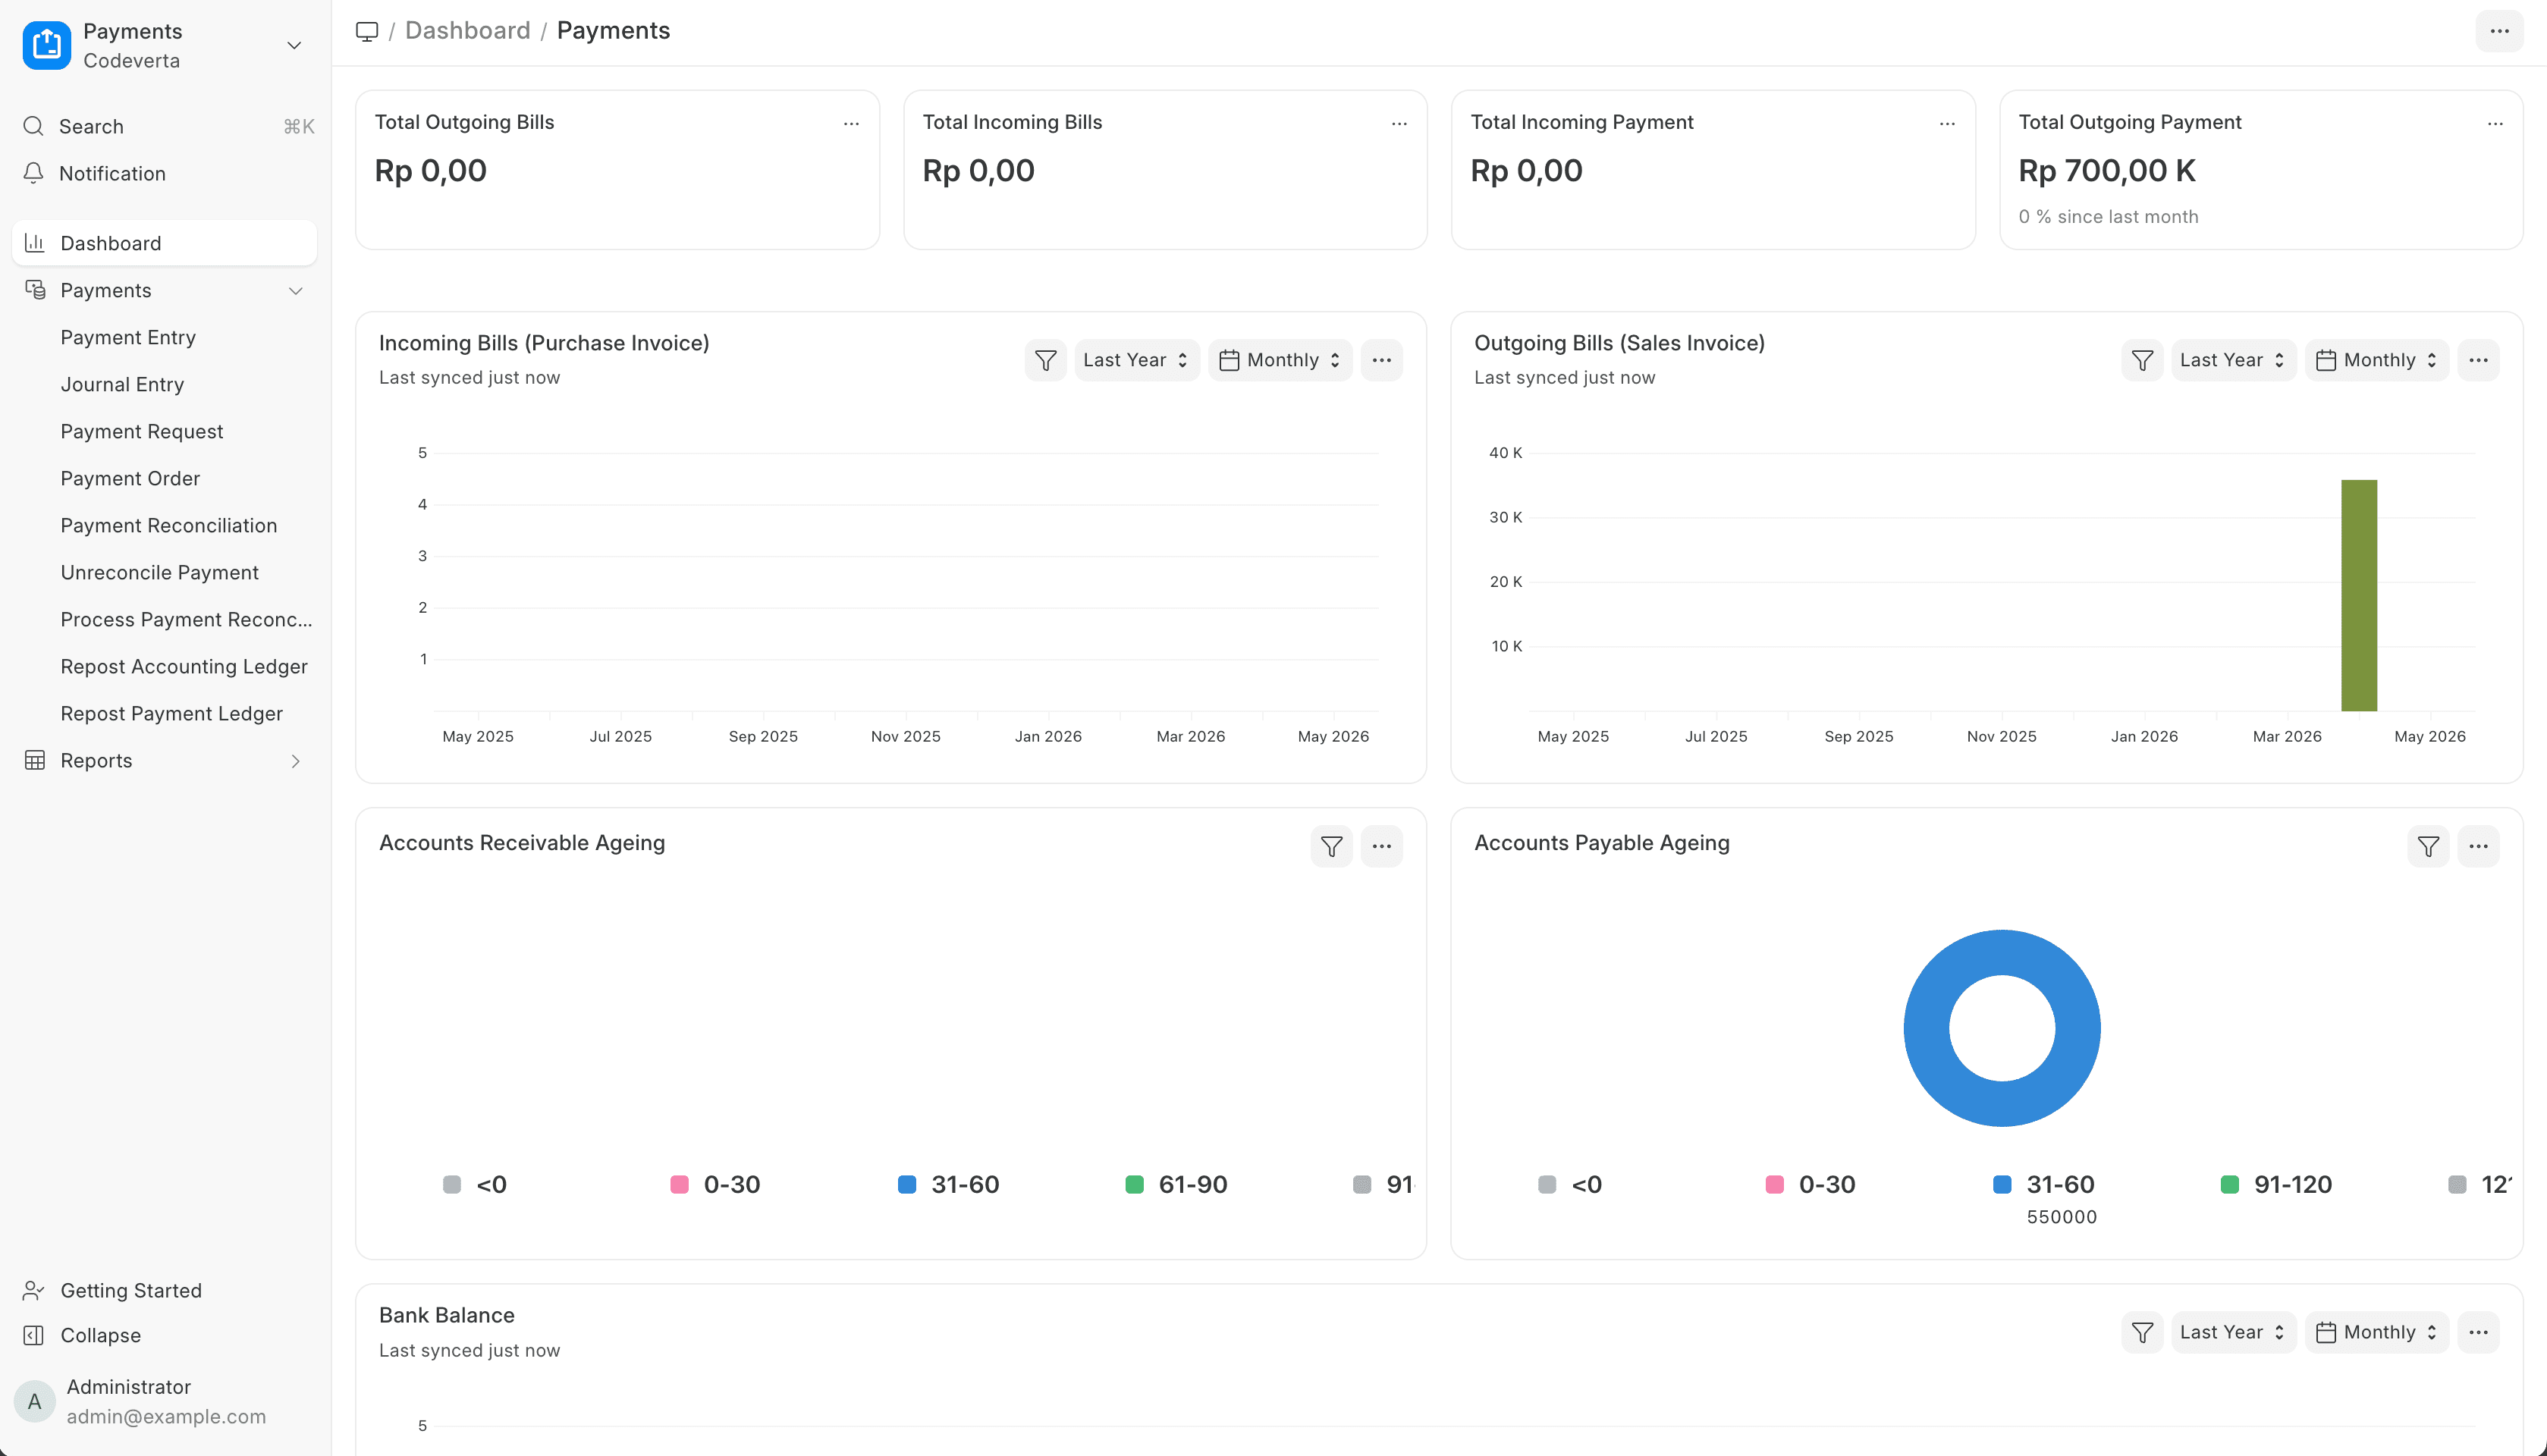The image size is (2547, 1456).
Task: Open Monthly dropdown on Incoming Bills
Action: [x=1280, y=360]
